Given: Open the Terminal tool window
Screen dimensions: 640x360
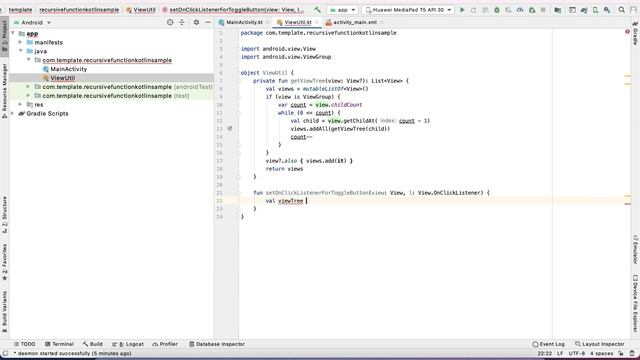Looking at the screenshot, I should click(x=59, y=344).
